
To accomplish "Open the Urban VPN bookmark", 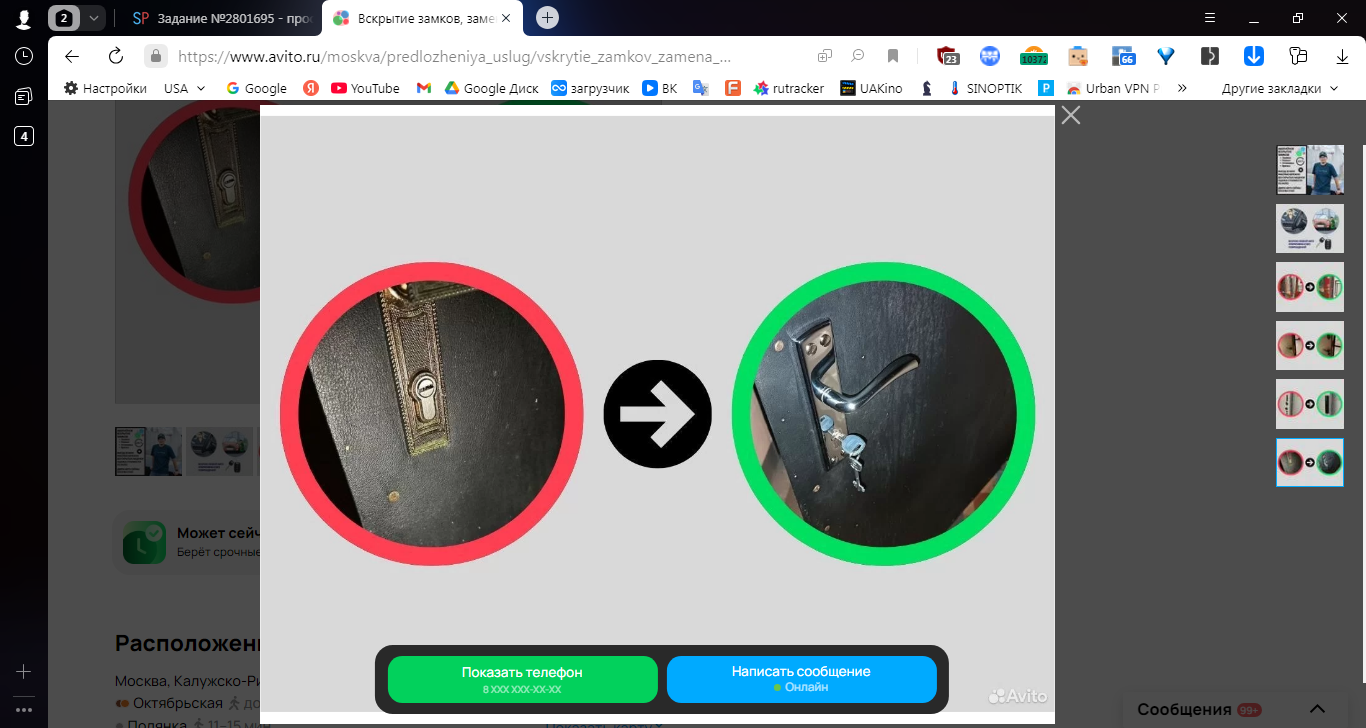I will click(1113, 88).
